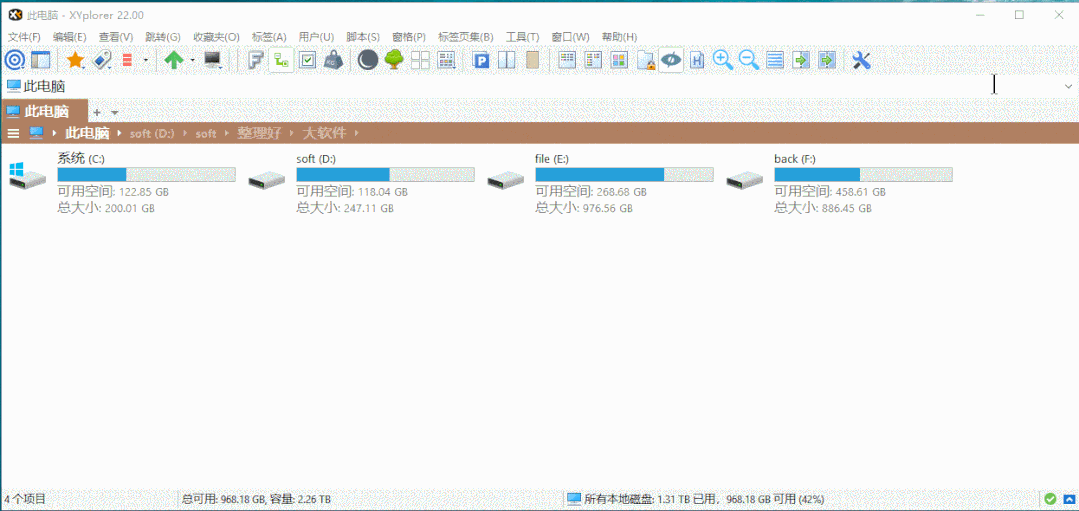Toggle the dark moon mode icon
This screenshot has width=1079, height=511.
point(368,61)
